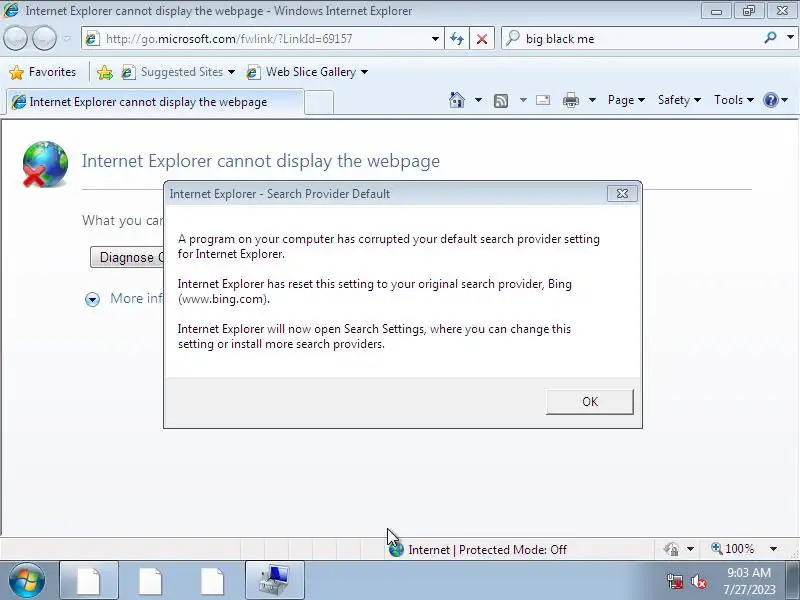Expand the Suggested Sites dropdown arrow
This screenshot has height=600, width=800.
(232, 72)
